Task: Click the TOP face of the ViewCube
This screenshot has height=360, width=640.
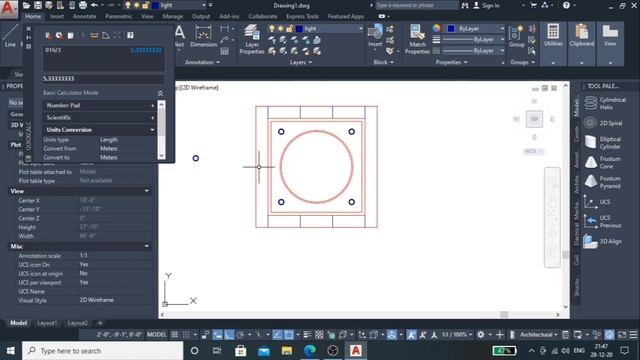Action: (x=534, y=119)
